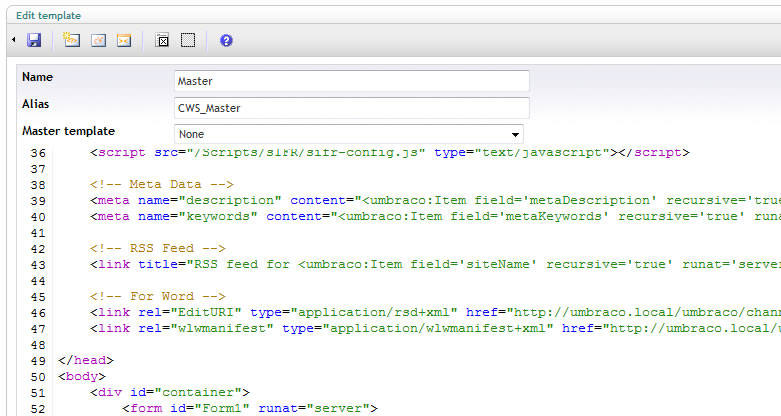The image size is (781, 416).
Task: Open the insert dictionary item tool
Action: point(99,40)
